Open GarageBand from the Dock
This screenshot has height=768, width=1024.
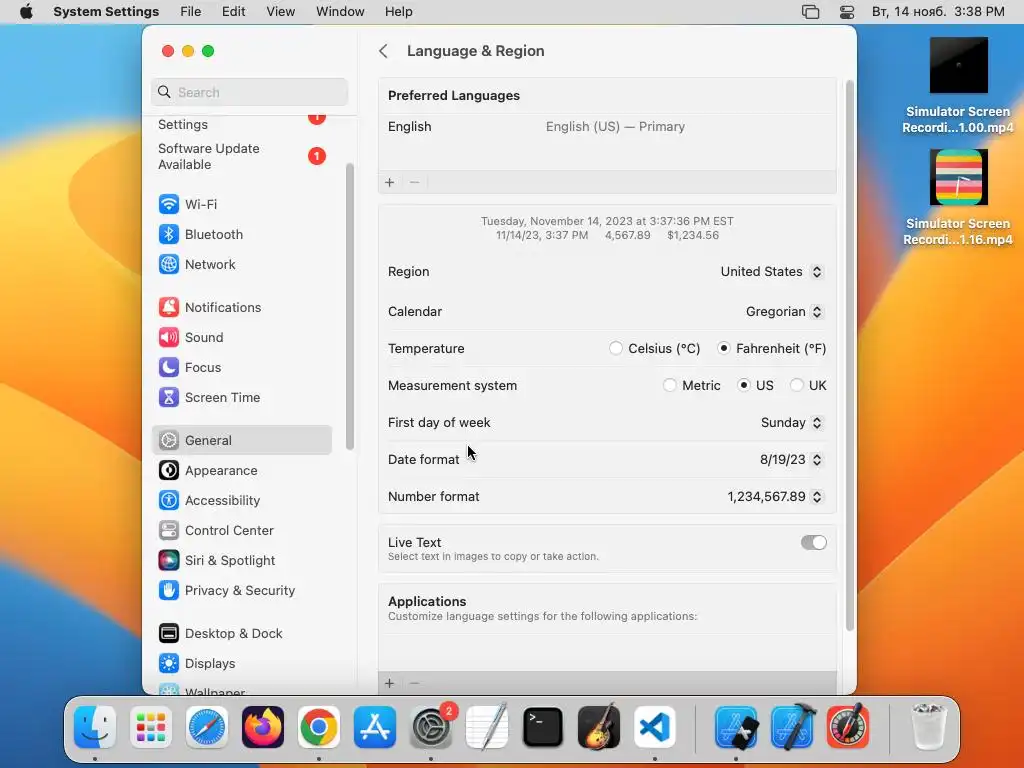pos(599,727)
